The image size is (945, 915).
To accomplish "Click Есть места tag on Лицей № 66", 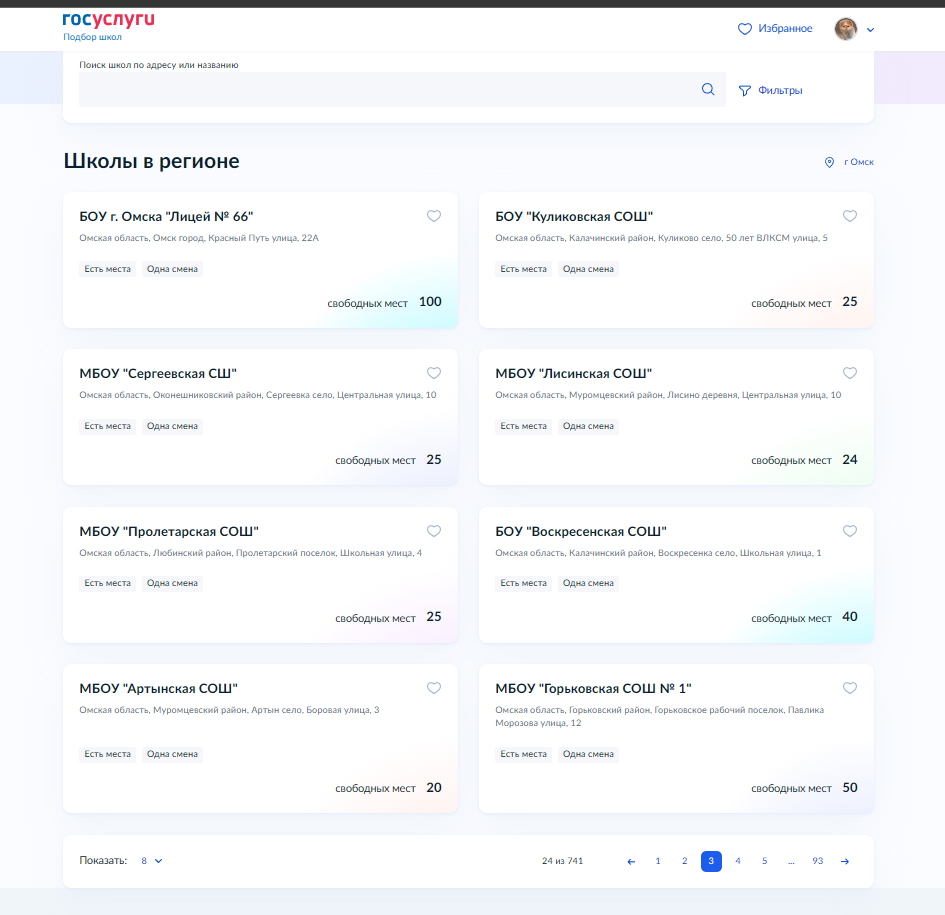I will click(107, 269).
